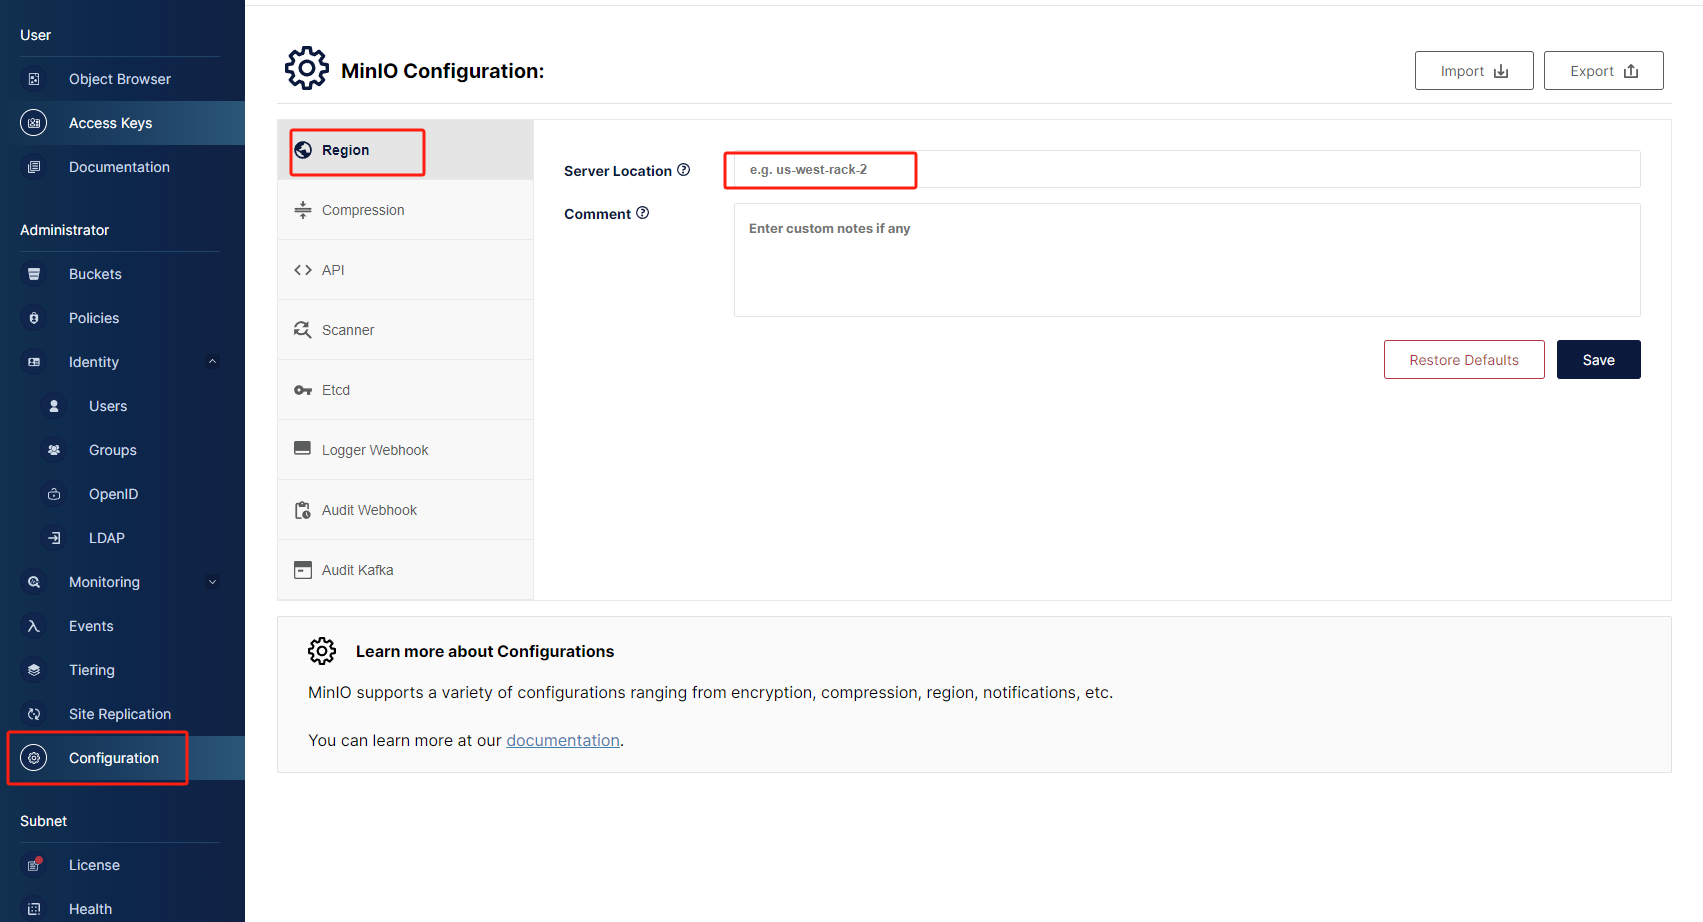This screenshot has width=1703, height=922.
Task: Click the Export button
Action: tap(1604, 71)
